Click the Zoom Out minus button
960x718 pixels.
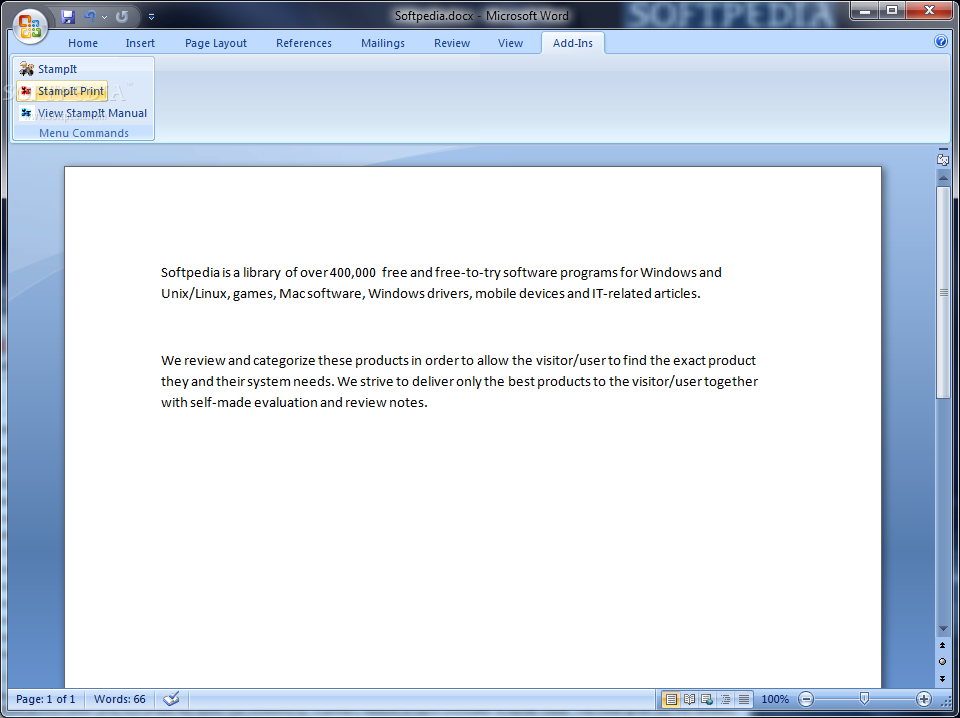pos(806,699)
